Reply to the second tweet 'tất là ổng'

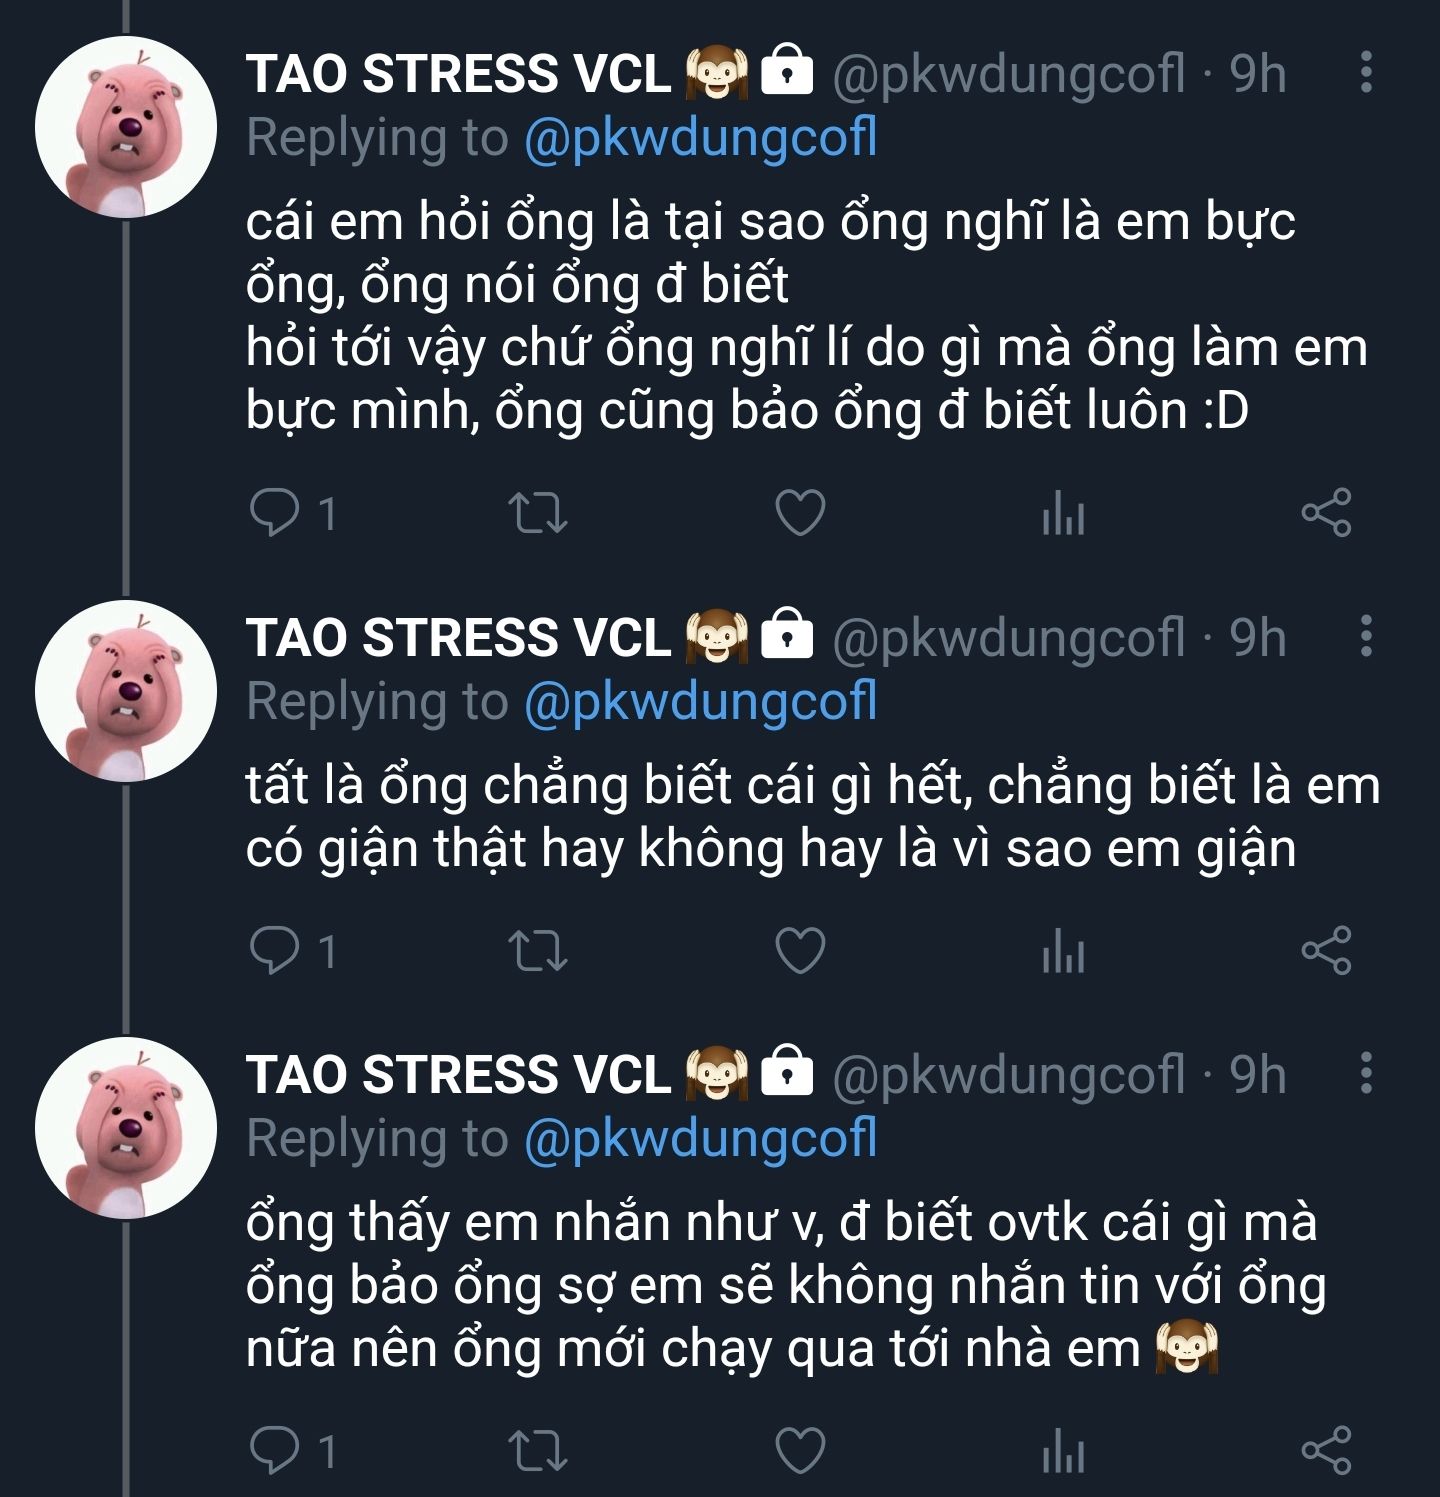point(274,950)
